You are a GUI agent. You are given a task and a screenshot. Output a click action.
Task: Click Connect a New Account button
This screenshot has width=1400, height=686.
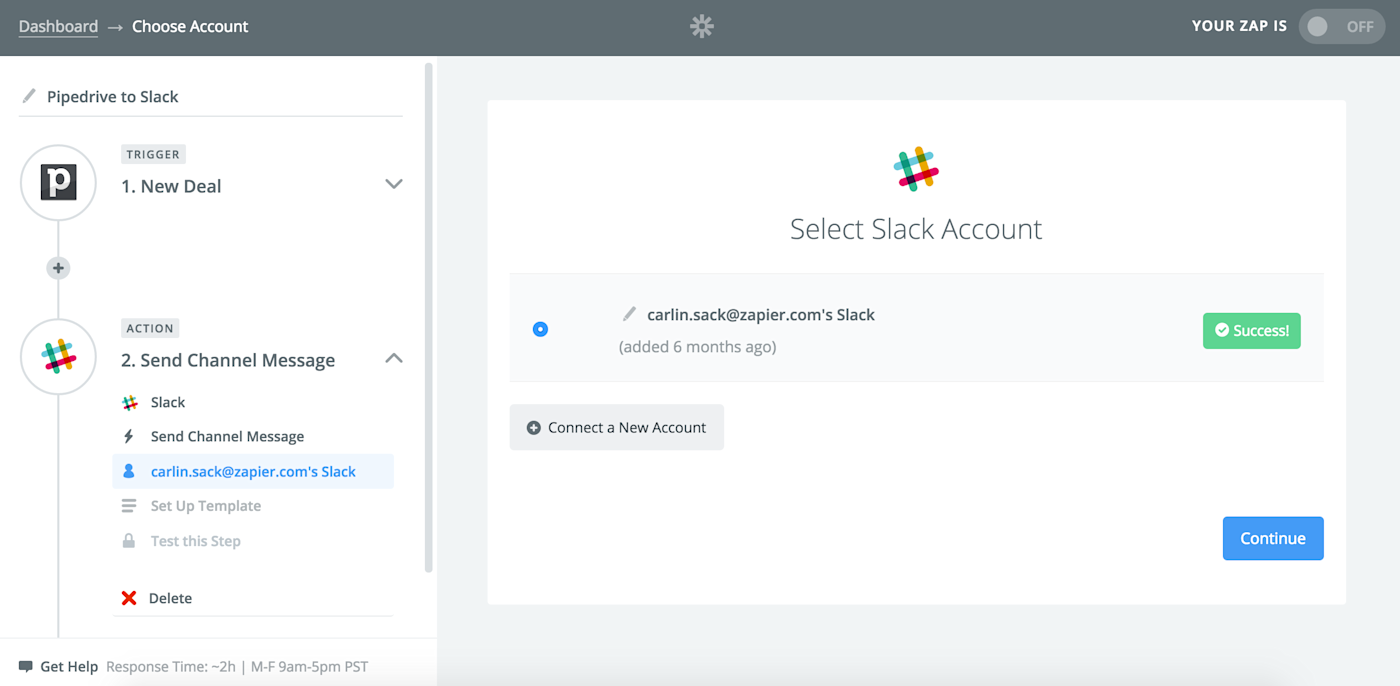616,427
